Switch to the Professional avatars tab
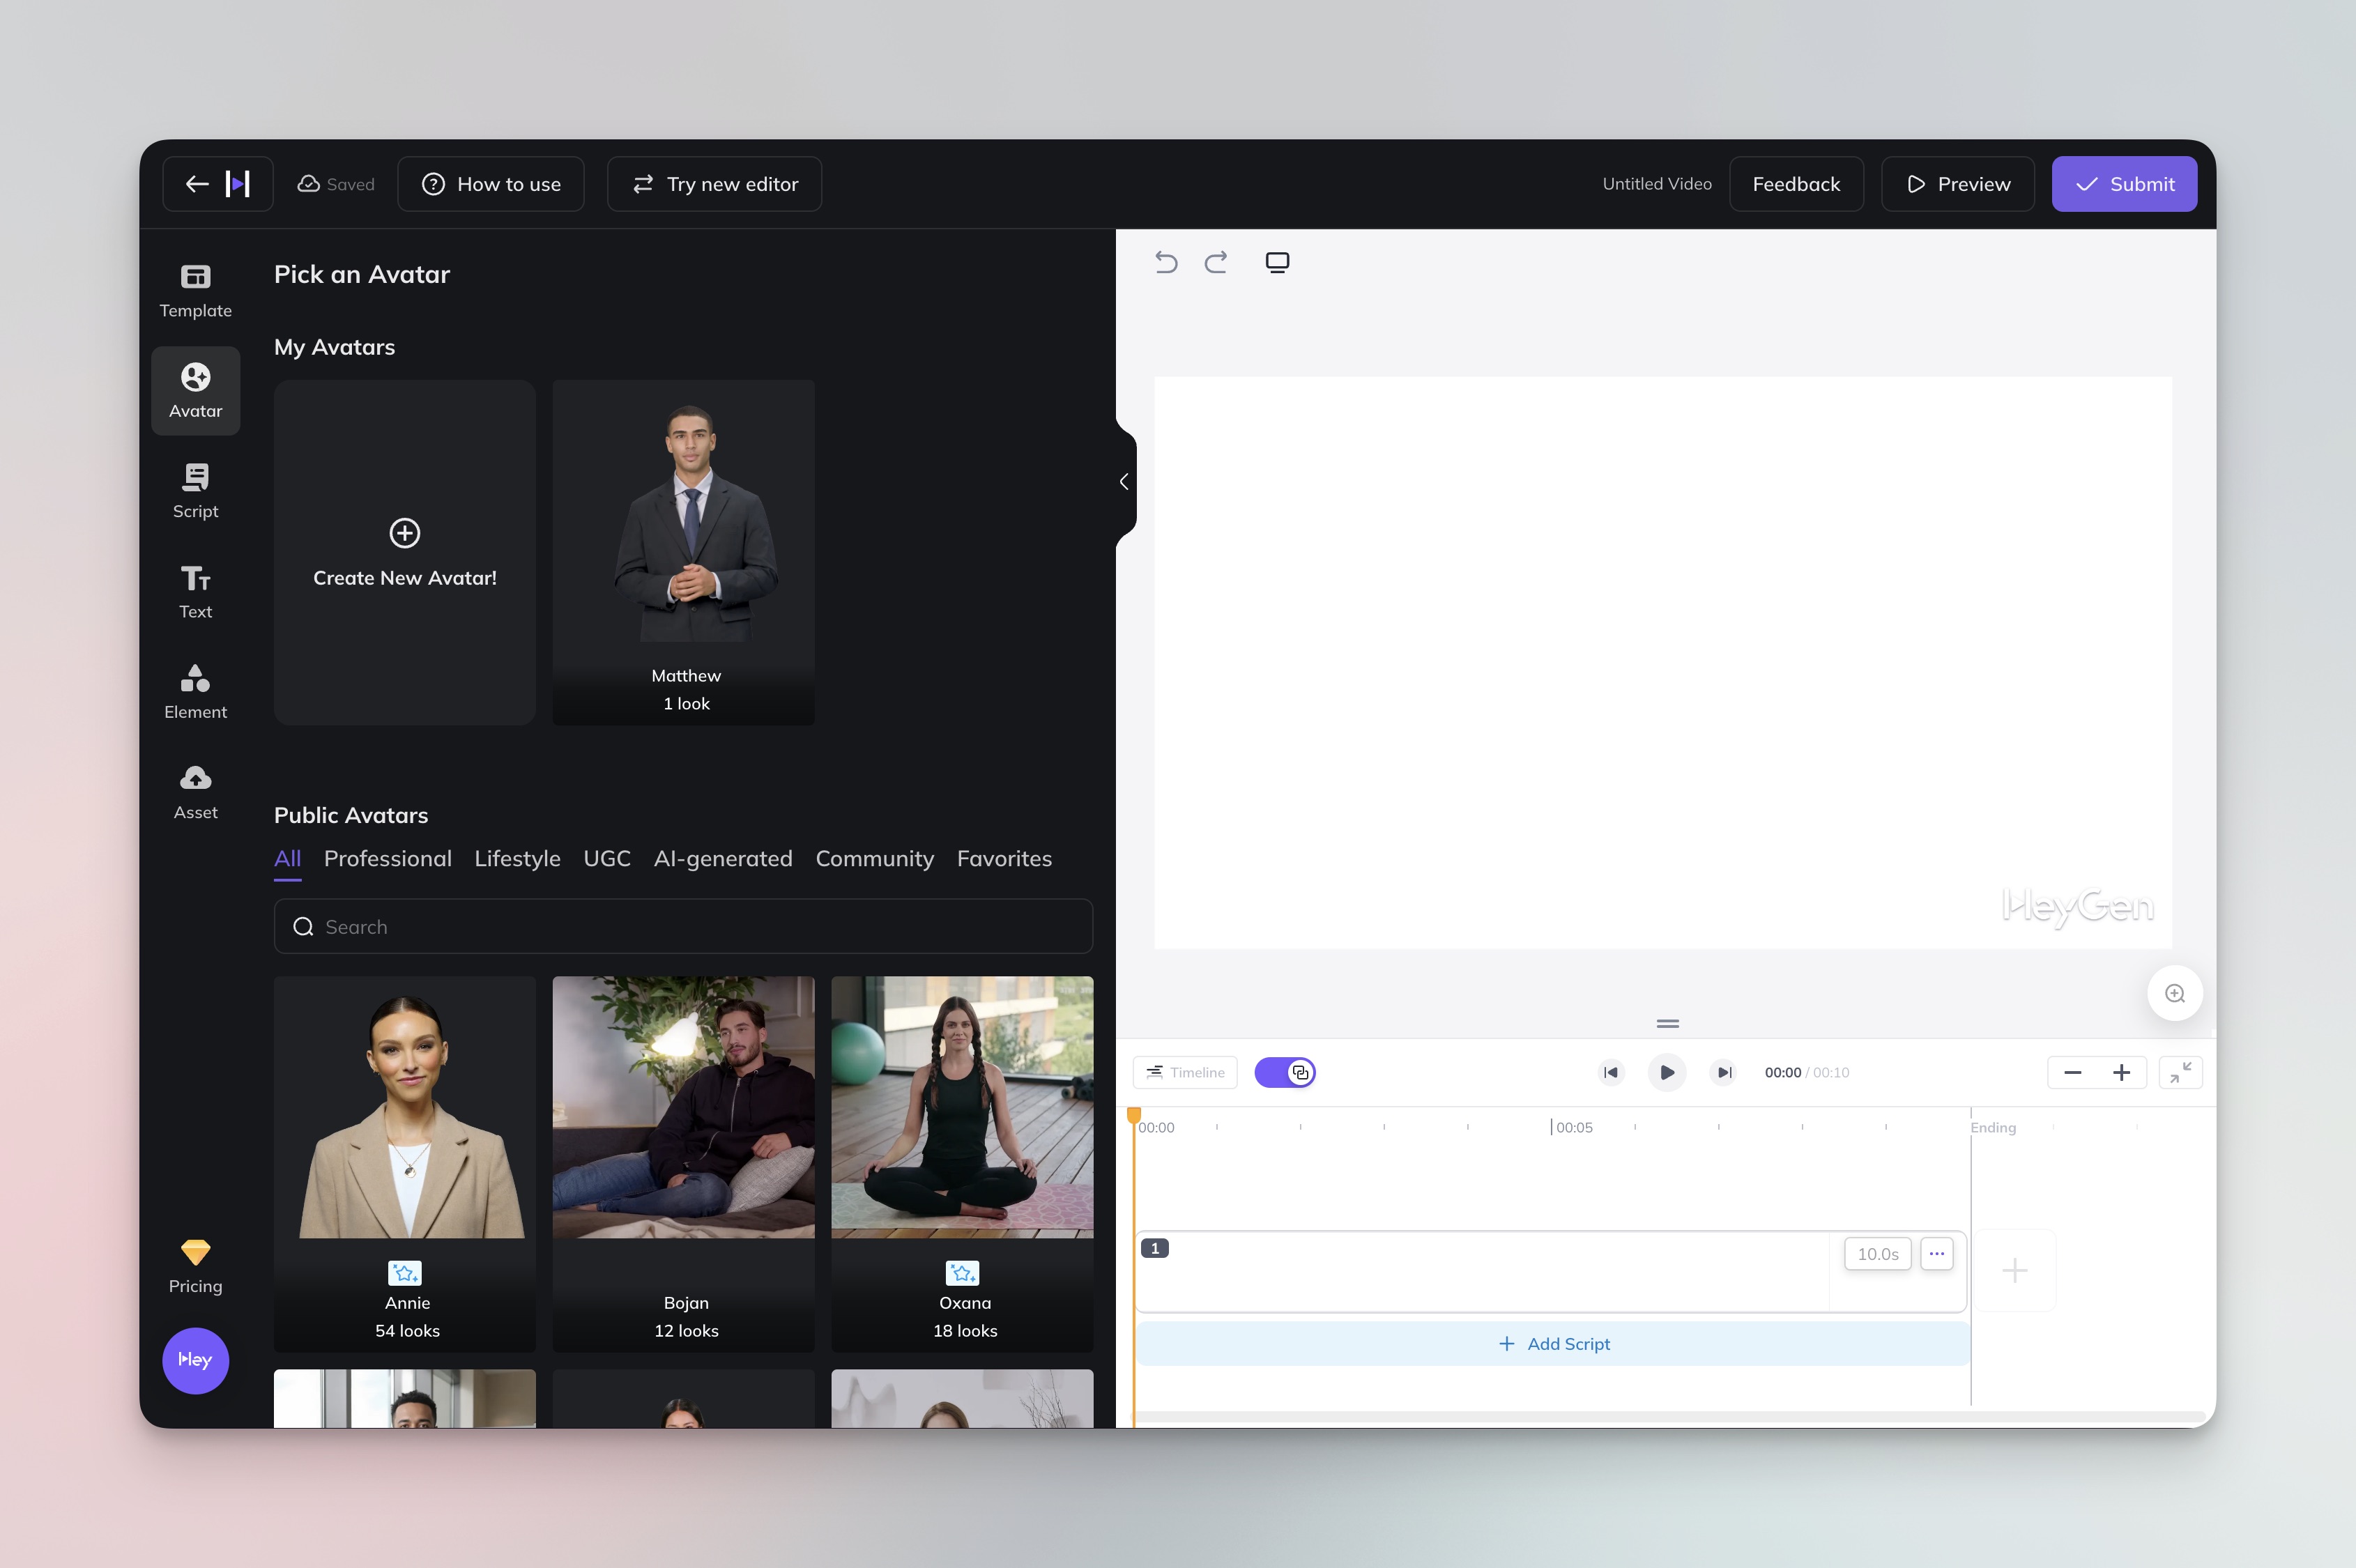Image resolution: width=2356 pixels, height=1568 pixels. (x=387, y=859)
